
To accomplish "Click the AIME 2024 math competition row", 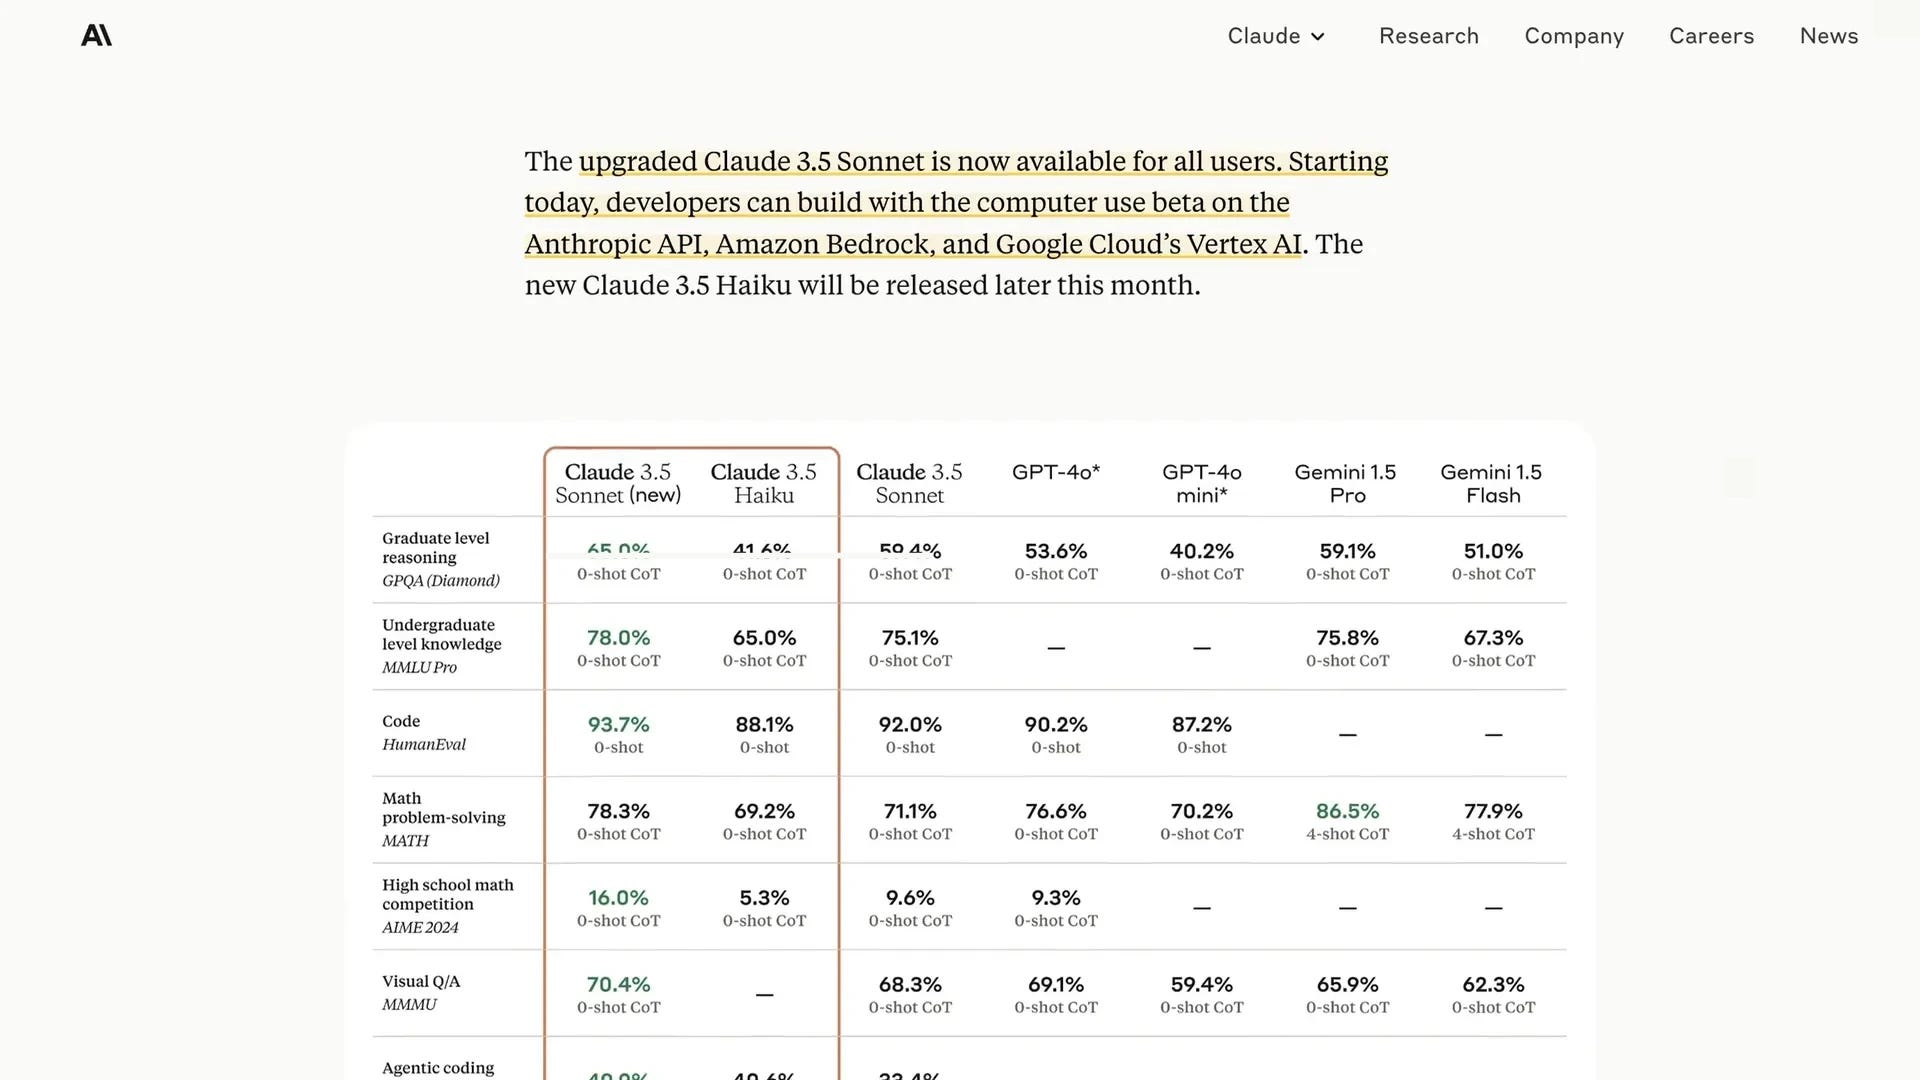I will coord(420,927).
